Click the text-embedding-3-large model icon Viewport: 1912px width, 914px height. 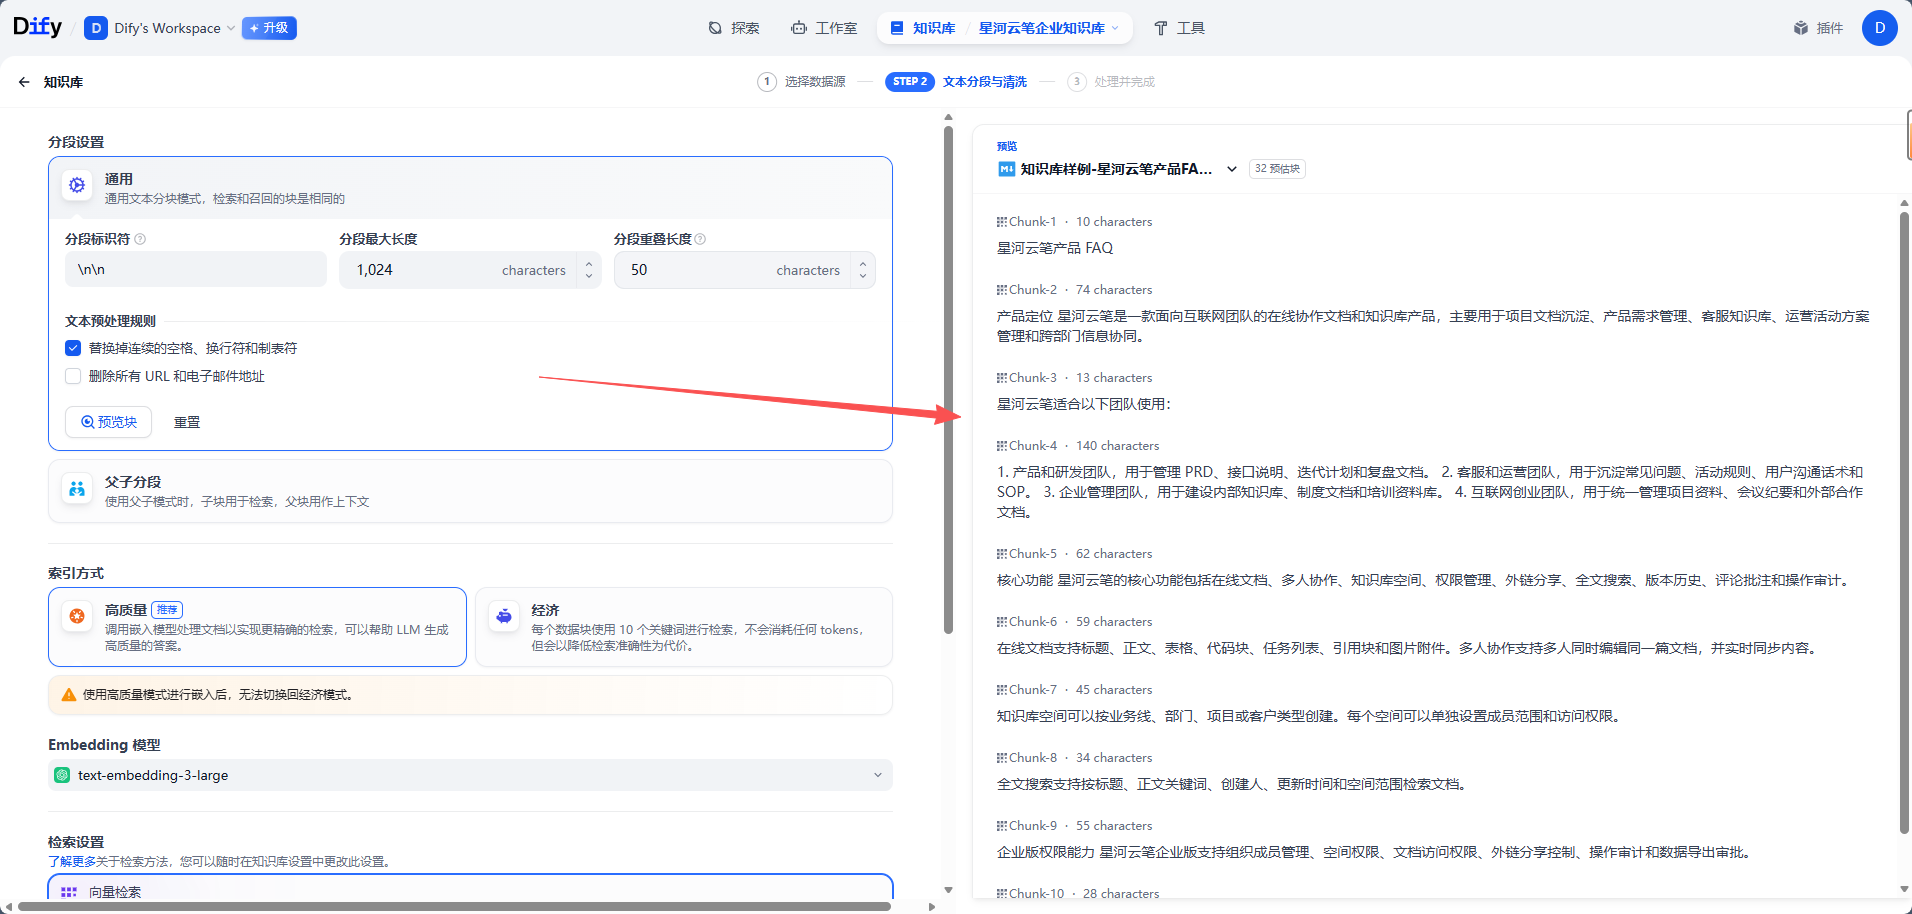point(62,775)
